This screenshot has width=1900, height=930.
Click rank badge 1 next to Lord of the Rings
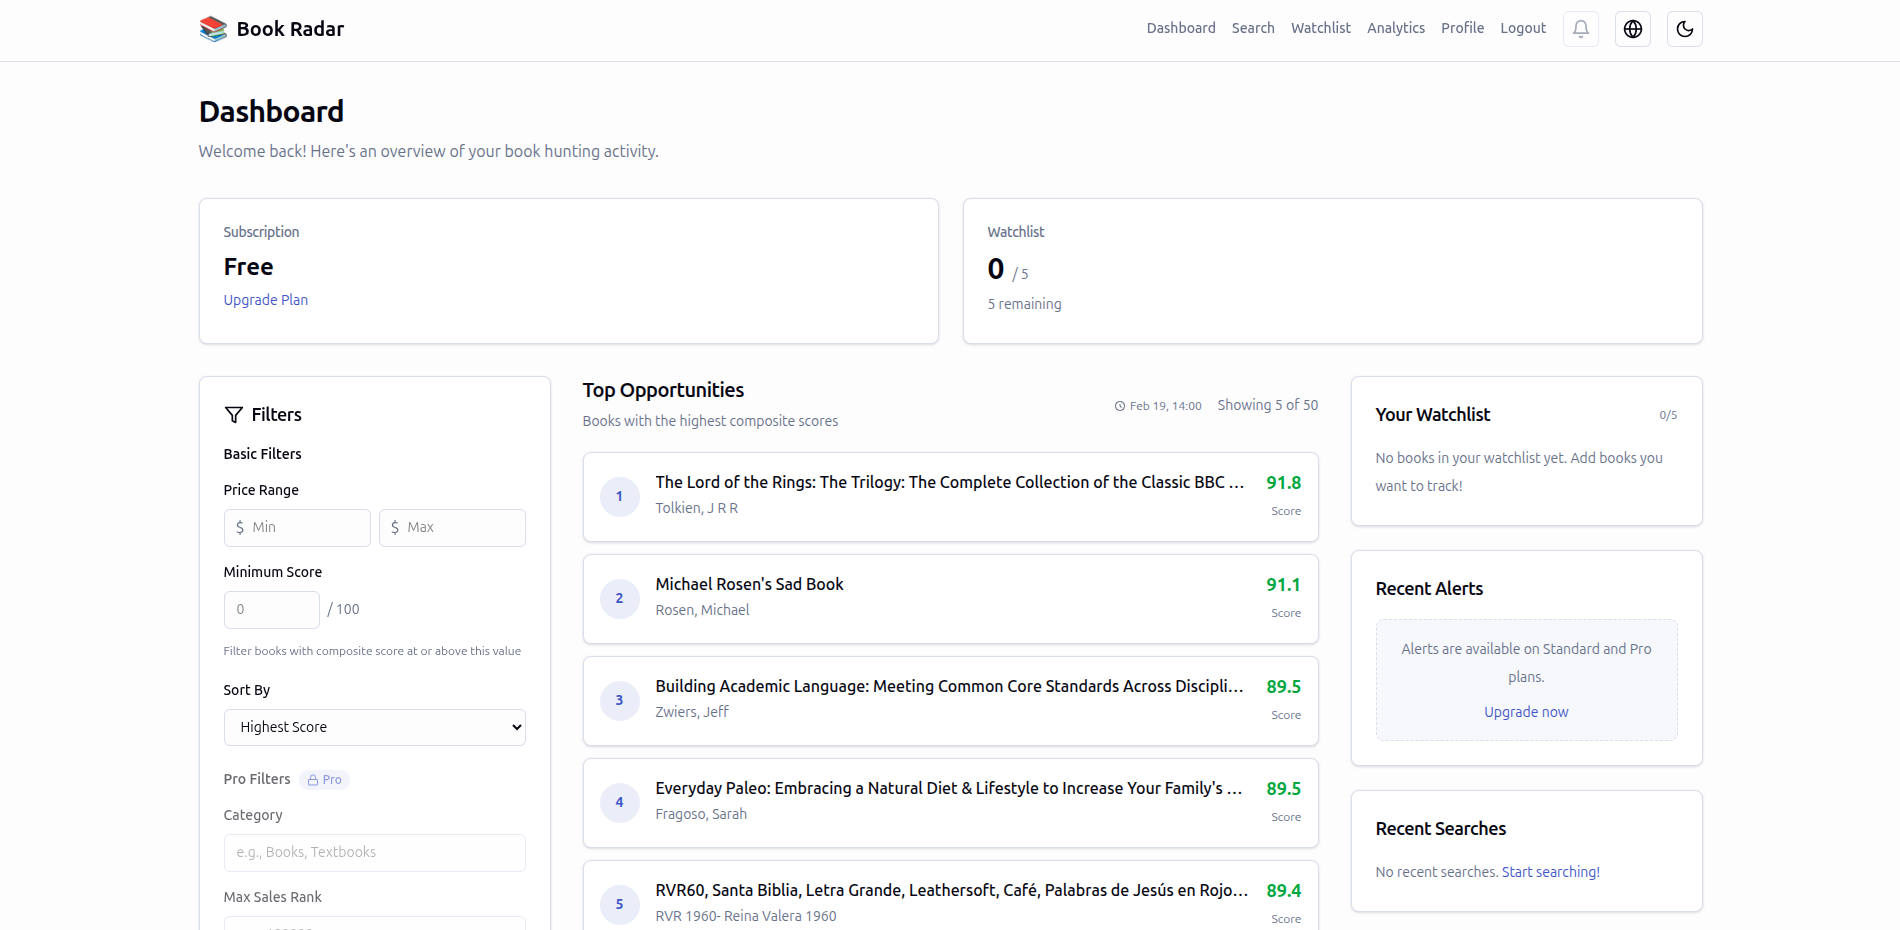click(619, 496)
